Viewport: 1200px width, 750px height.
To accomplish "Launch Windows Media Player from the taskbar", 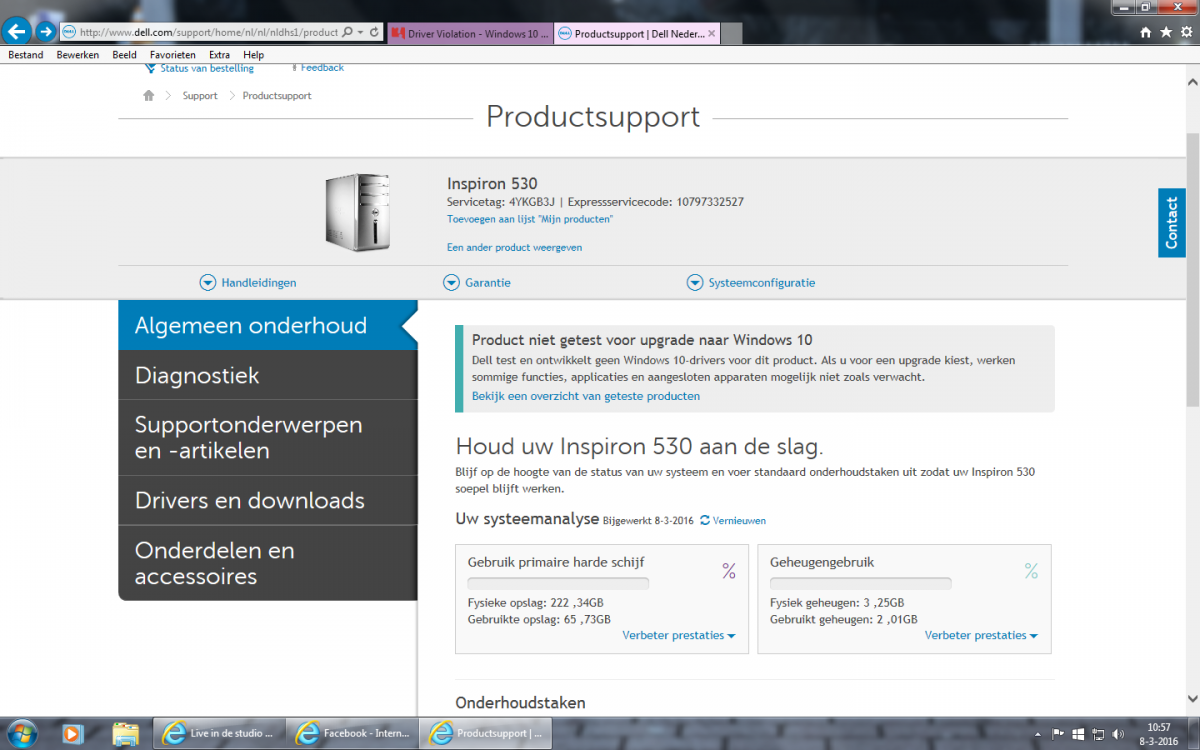I will [x=72, y=733].
